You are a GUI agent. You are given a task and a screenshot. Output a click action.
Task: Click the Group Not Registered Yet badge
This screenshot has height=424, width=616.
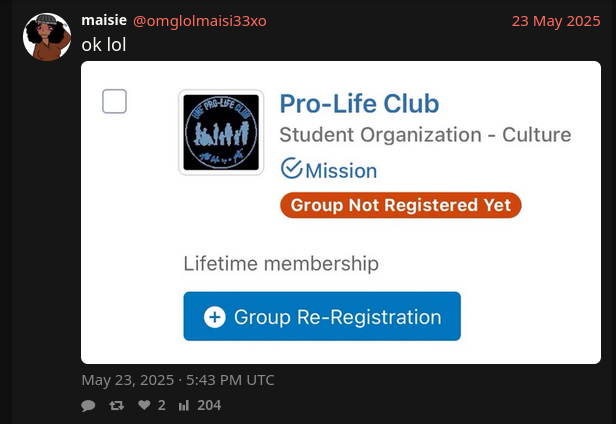(x=400, y=205)
